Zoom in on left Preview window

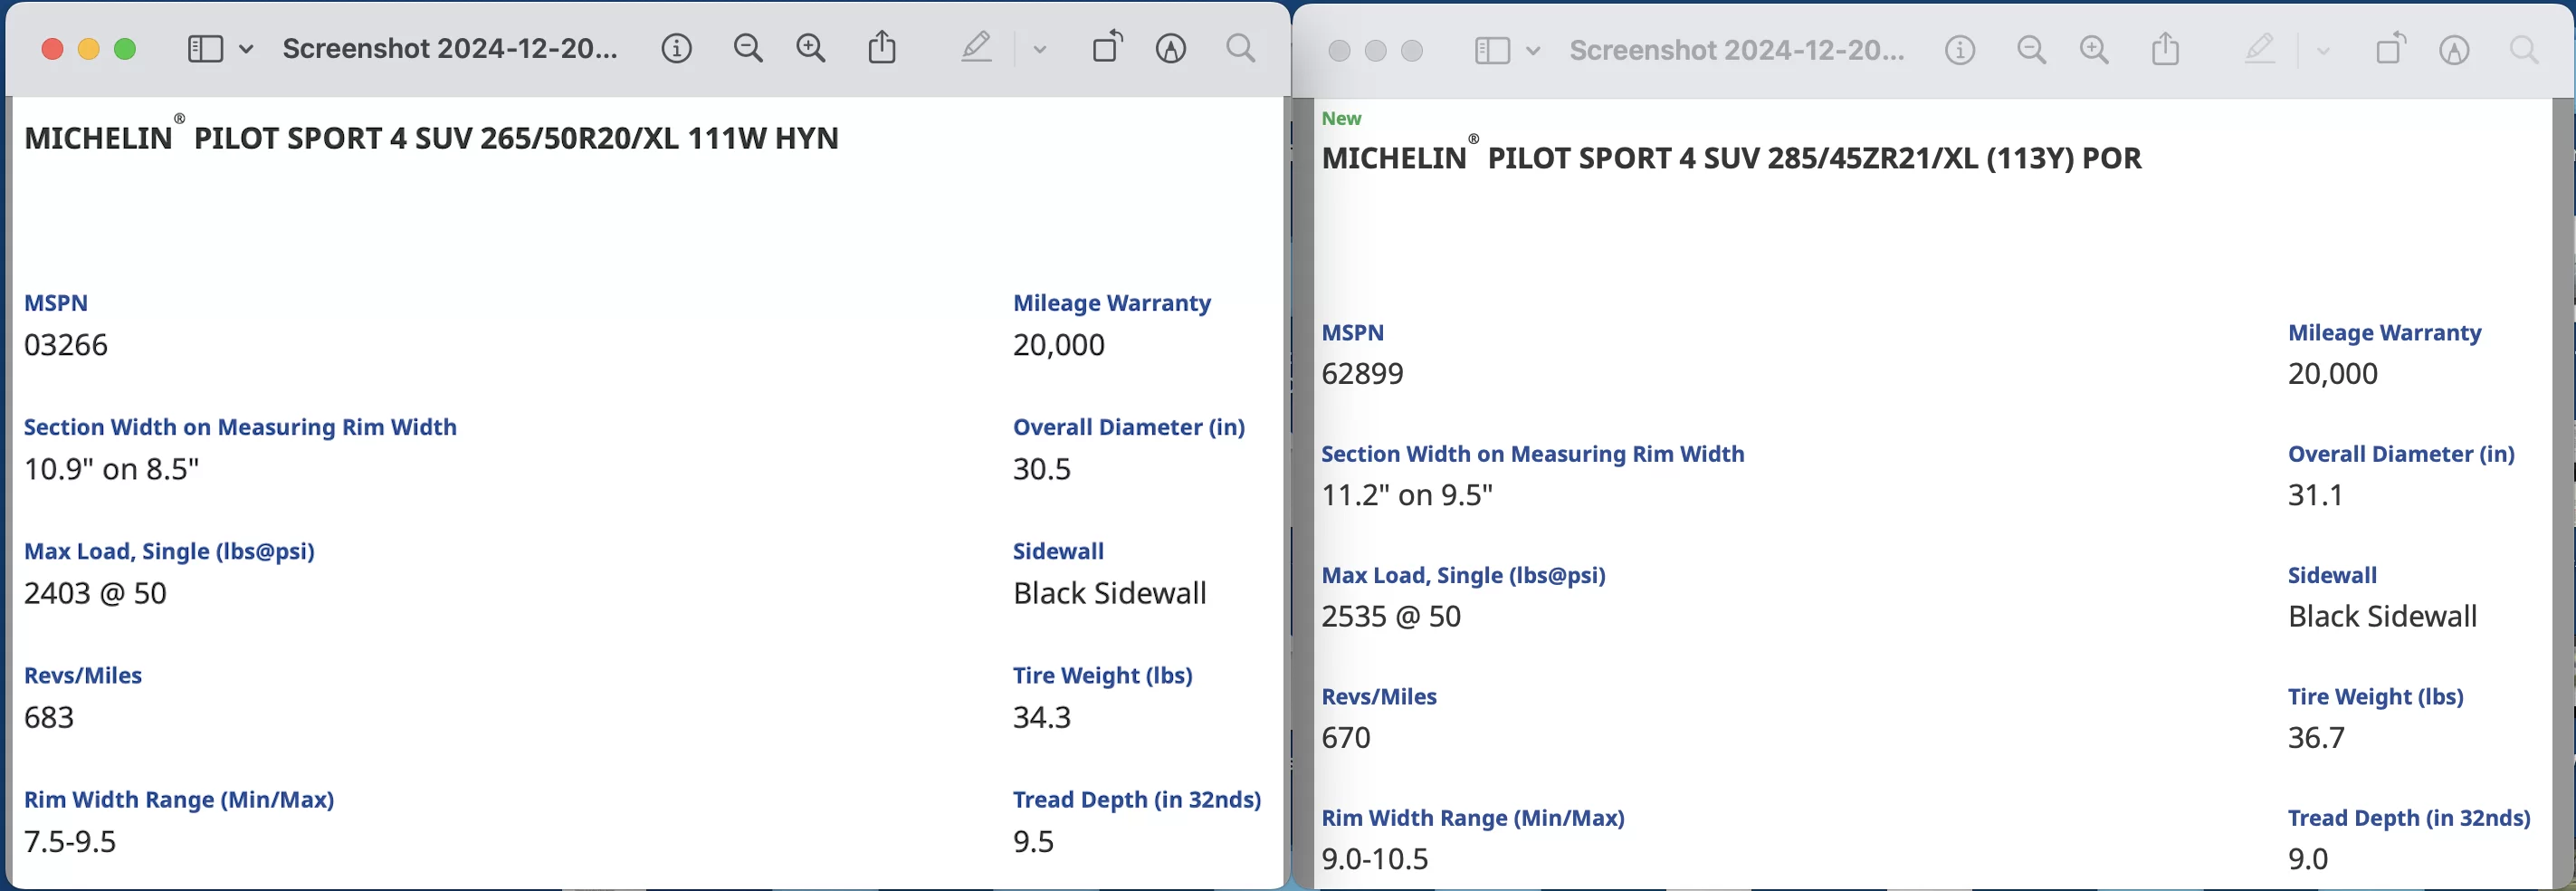[x=811, y=48]
